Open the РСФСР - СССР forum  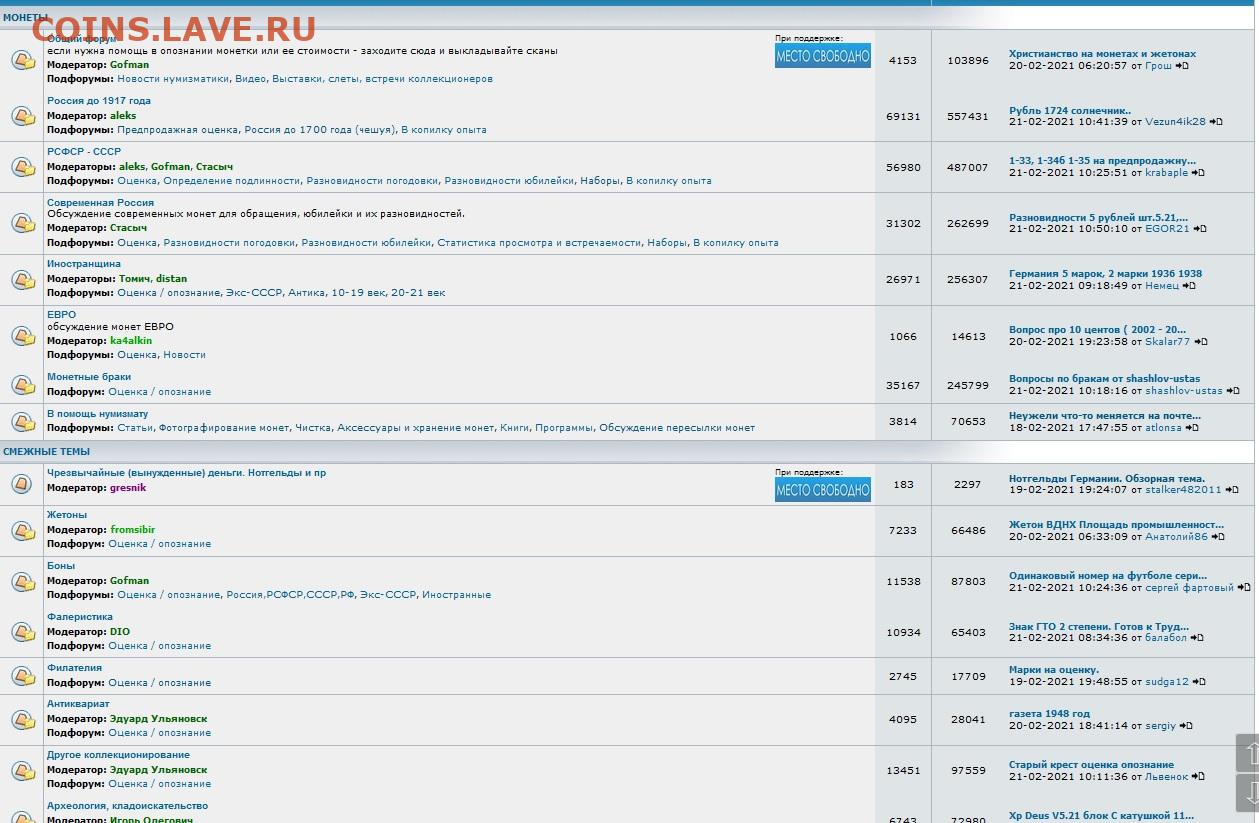tap(84, 152)
